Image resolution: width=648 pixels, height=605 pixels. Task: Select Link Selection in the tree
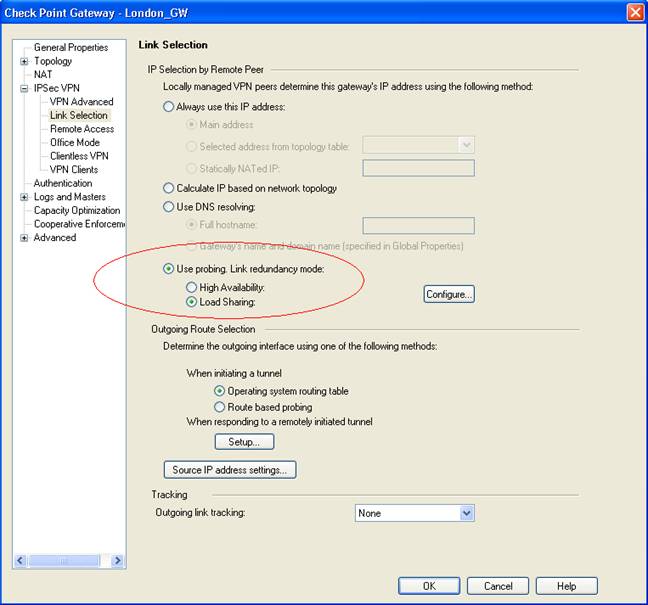pos(79,115)
